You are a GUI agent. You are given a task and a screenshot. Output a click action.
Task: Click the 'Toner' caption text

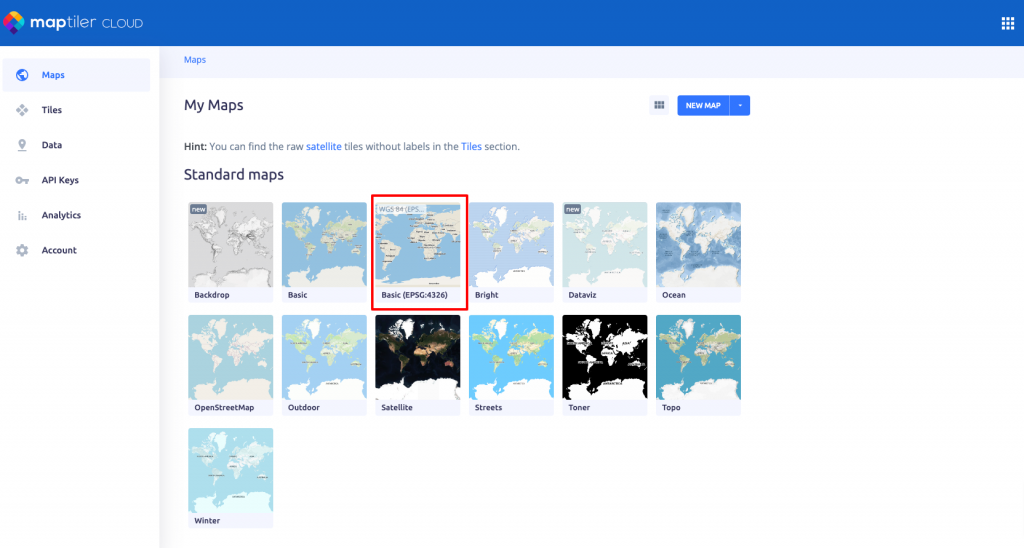[579, 408]
